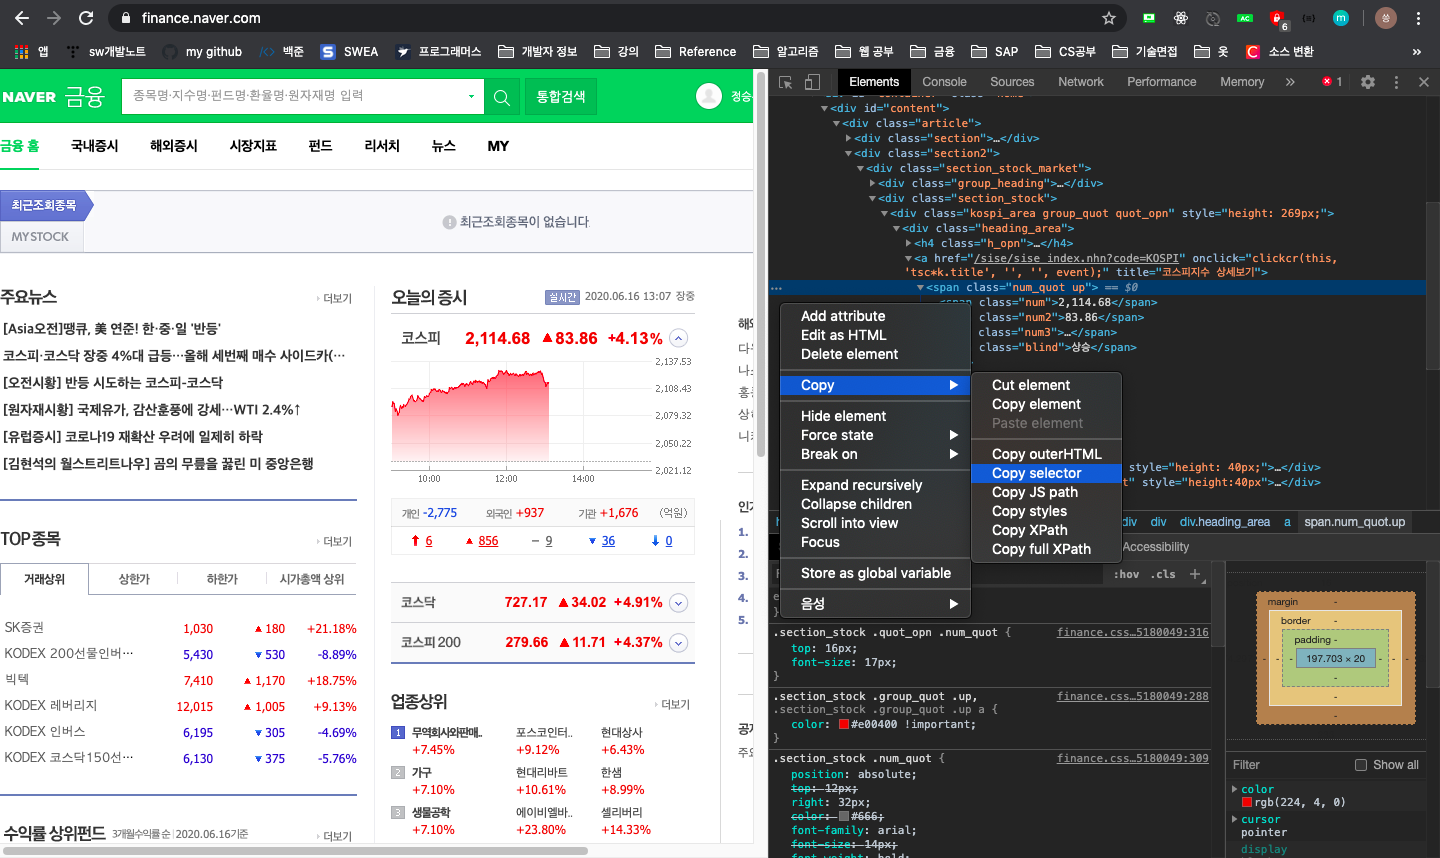This screenshot has width=1440, height=858.
Task: Choose Scroll into view menu item
Action: click(875, 523)
